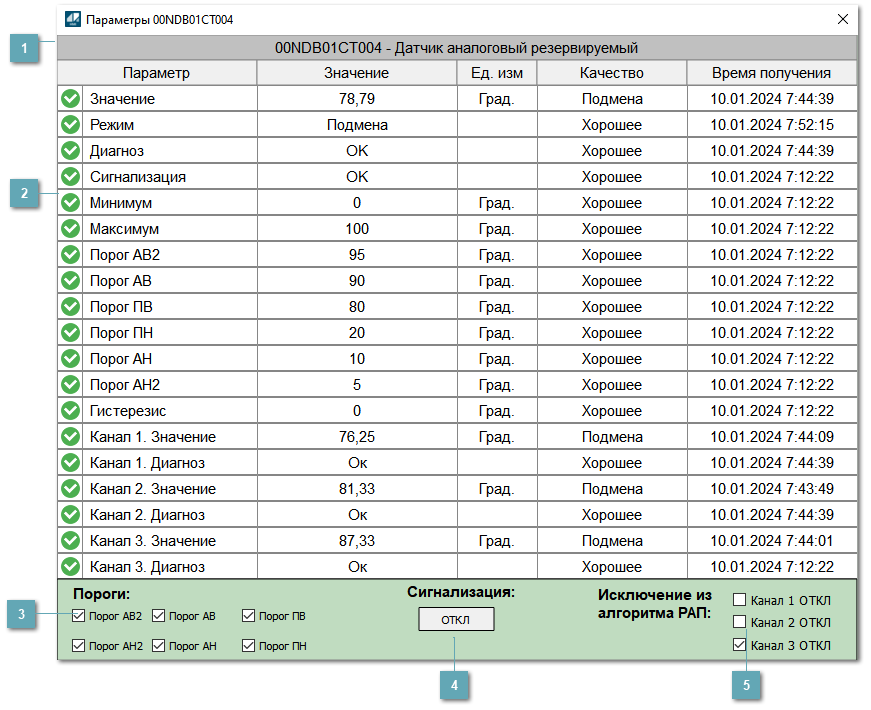The image size is (871, 710).
Task: Click the green status icon beside Значение row
Action: click(70, 99)
